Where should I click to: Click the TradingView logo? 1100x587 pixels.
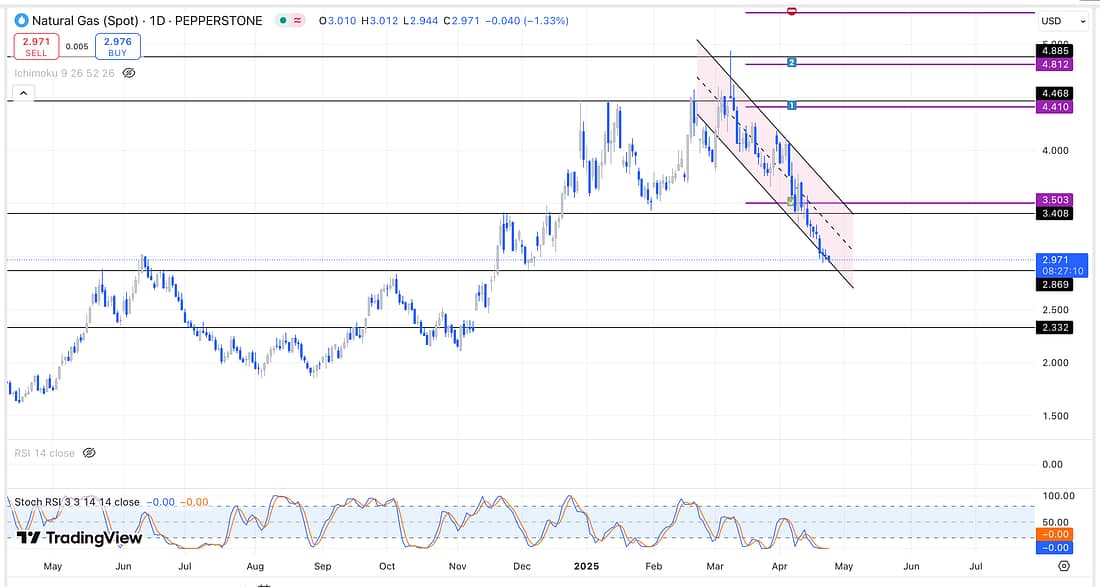pyautogui.click(x=80, y=538)
